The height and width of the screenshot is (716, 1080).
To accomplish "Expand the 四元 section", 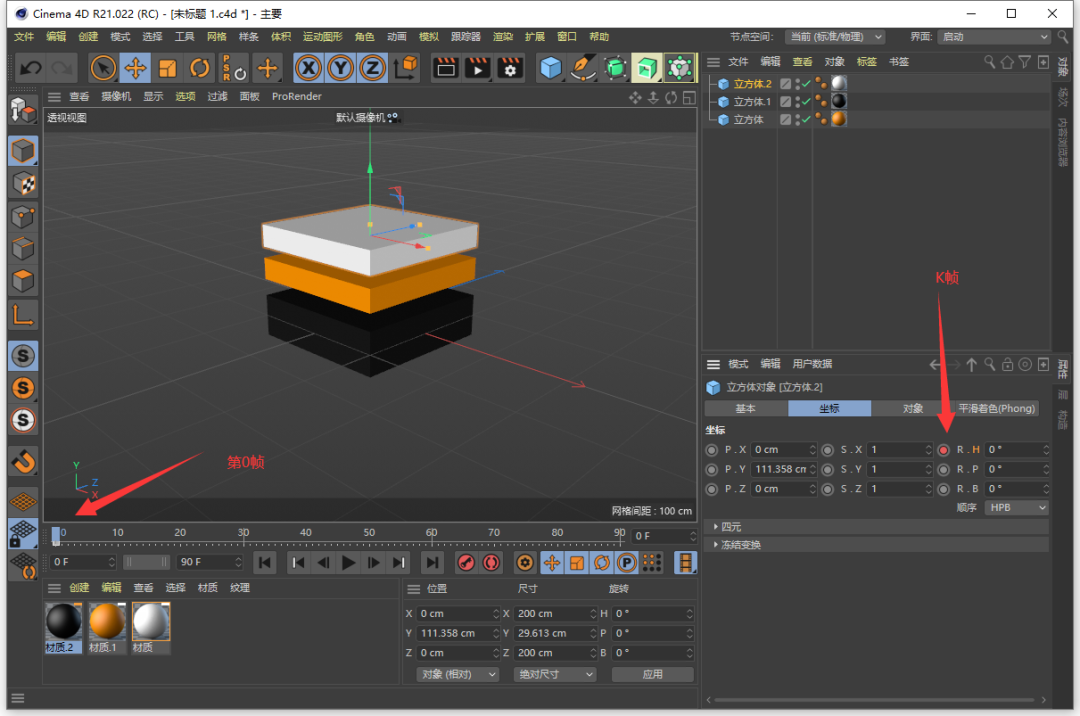I will coord(730,527).
